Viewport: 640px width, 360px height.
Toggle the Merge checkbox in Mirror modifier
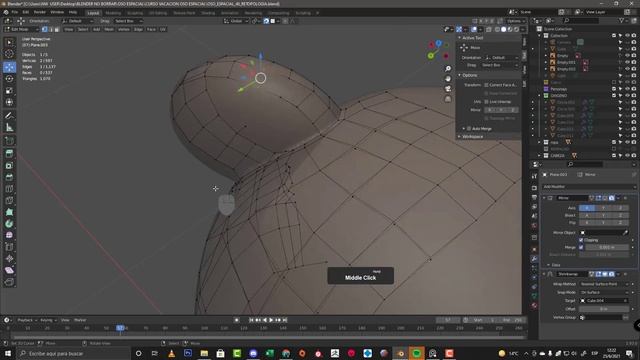[581, 247]
